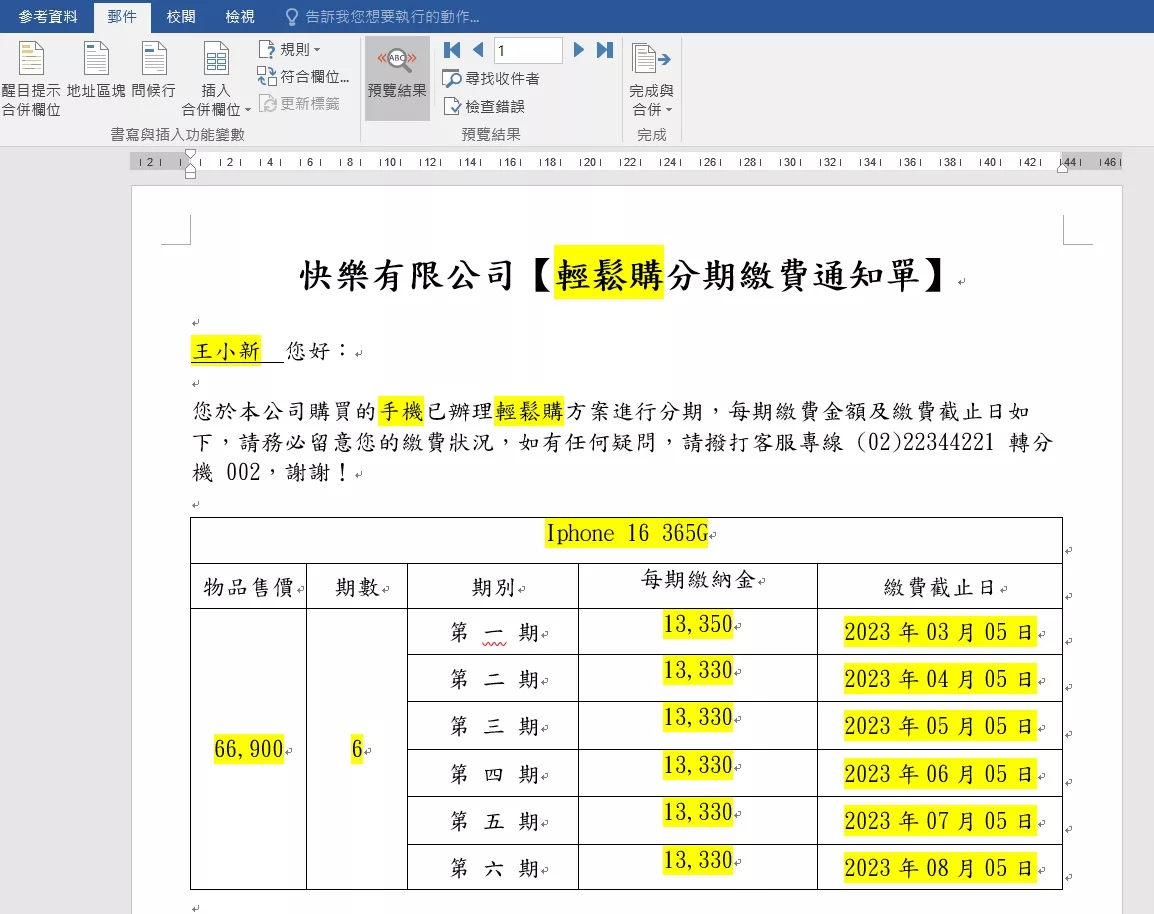Go to the first record

click(x=452, y=50)
